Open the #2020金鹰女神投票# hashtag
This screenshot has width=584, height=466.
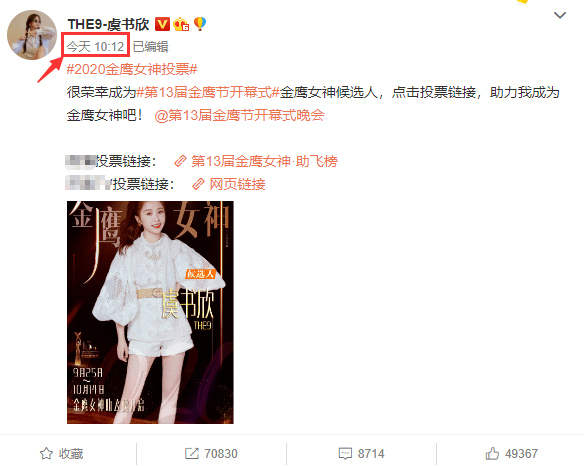click(132, 70)
